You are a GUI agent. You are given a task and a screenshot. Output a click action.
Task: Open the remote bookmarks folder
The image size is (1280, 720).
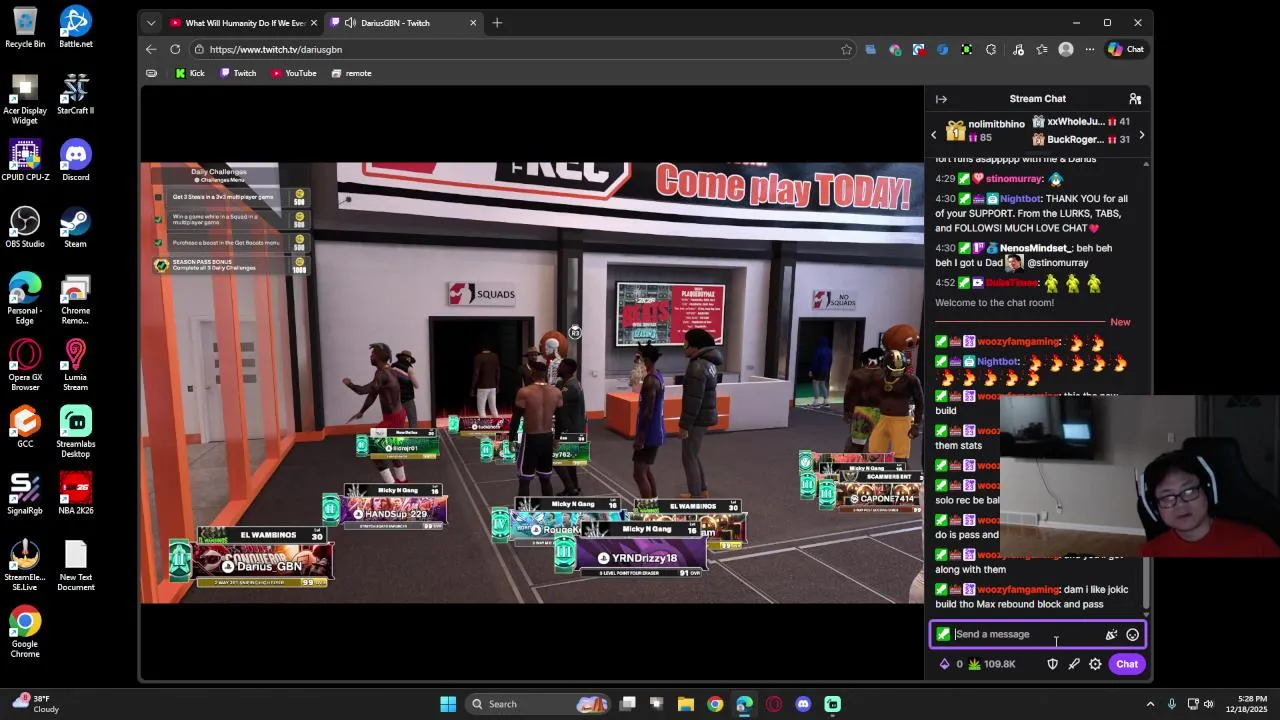point(351,73)
